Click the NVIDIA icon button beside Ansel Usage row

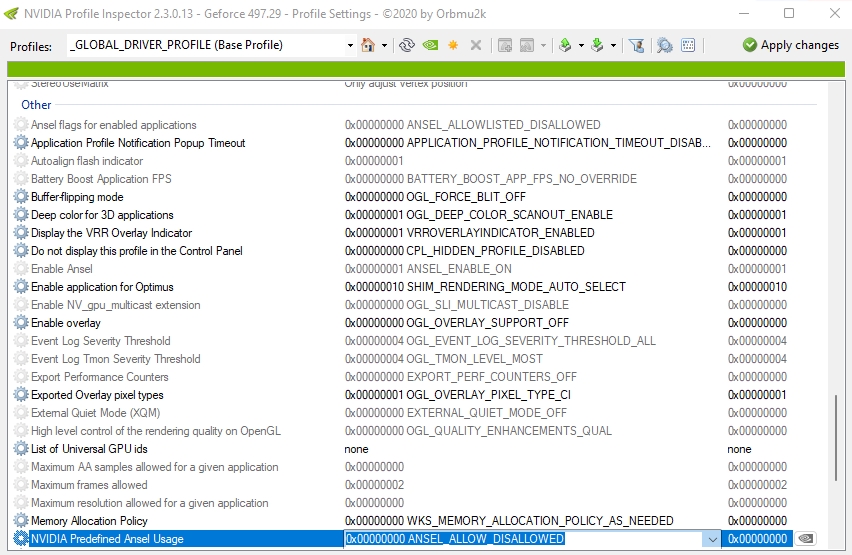tap(806, 539)
